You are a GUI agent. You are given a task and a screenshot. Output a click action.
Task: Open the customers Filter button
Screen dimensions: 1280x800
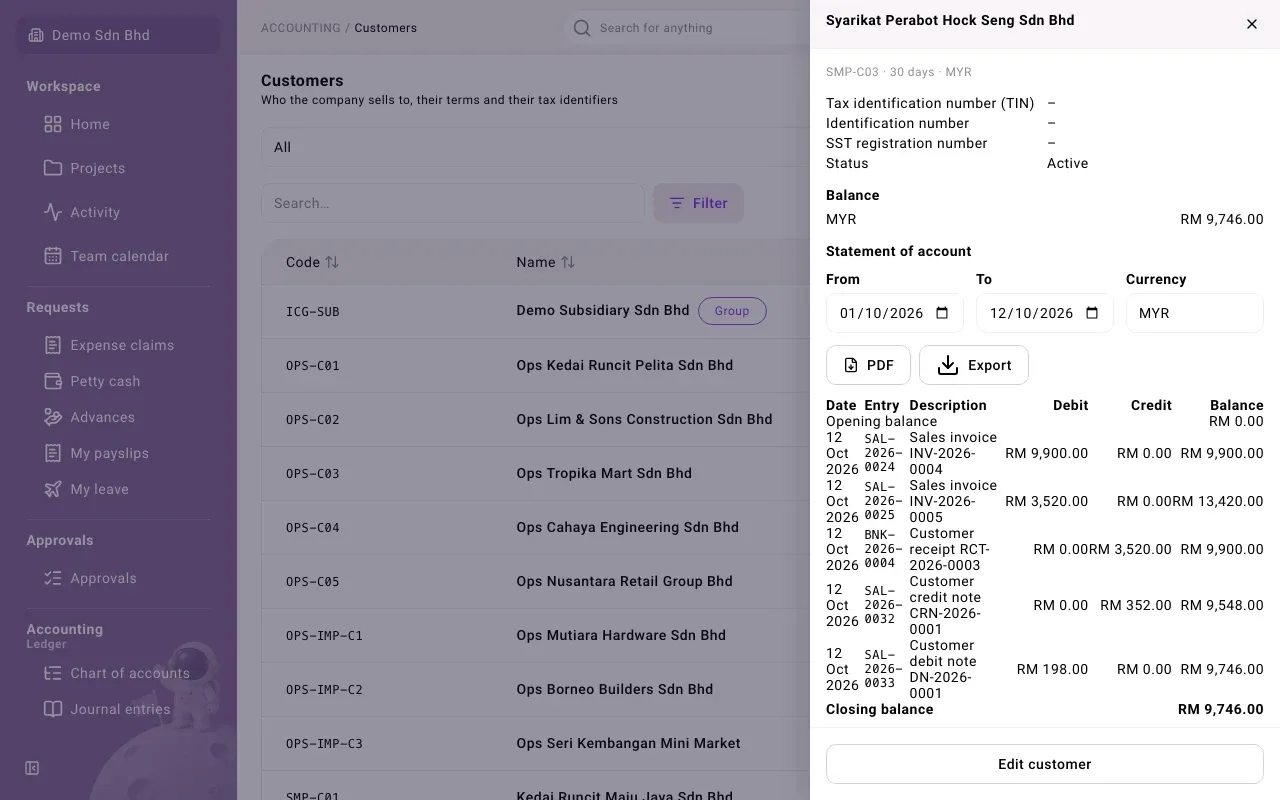tap(698, 203)
